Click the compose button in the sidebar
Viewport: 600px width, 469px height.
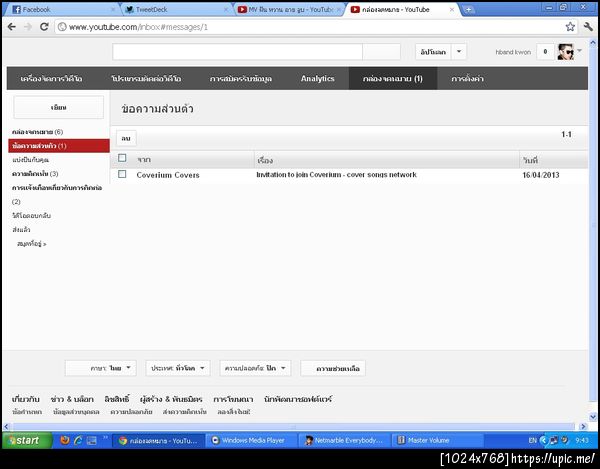click(x=59, y=107)
